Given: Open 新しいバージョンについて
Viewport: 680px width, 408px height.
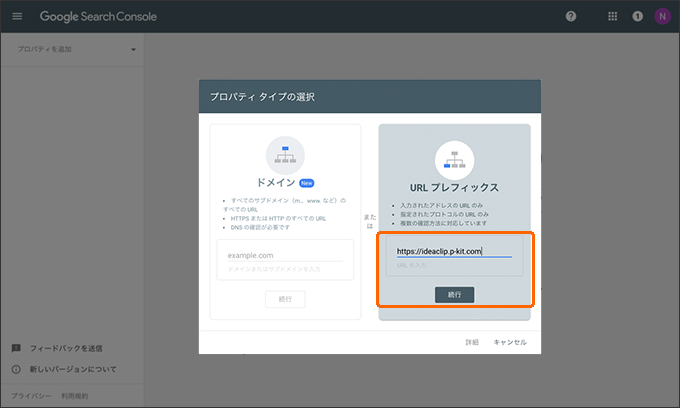Looking at the screenshot, I should click(x=73, y=369).
